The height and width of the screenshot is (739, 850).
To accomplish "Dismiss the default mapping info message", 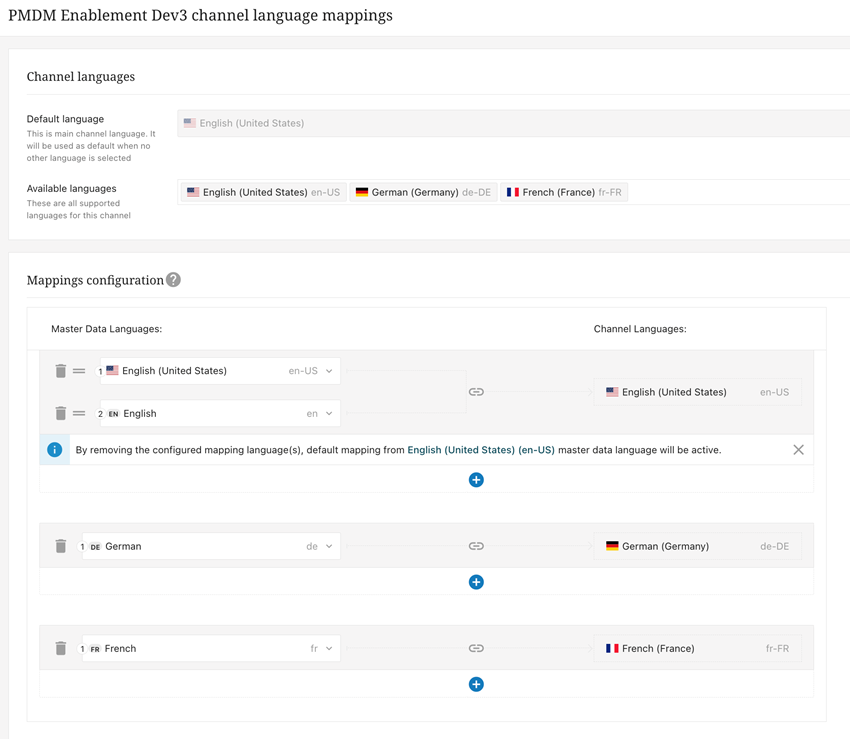I will [x=798, y=450].
